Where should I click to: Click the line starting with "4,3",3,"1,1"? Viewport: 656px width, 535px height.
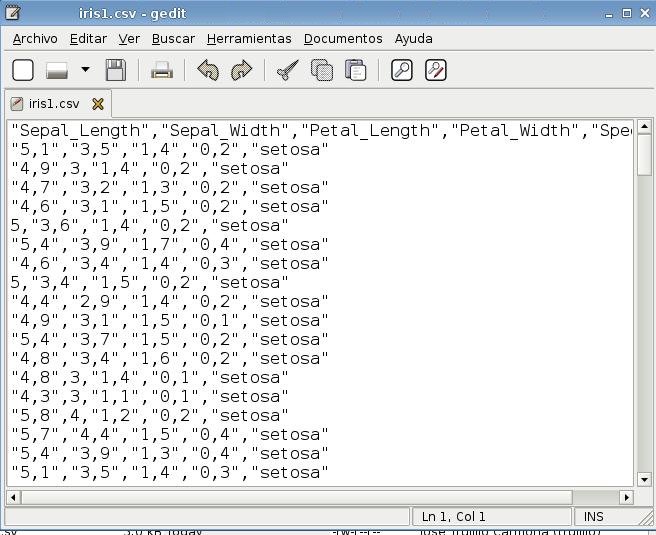coord(149,397)
